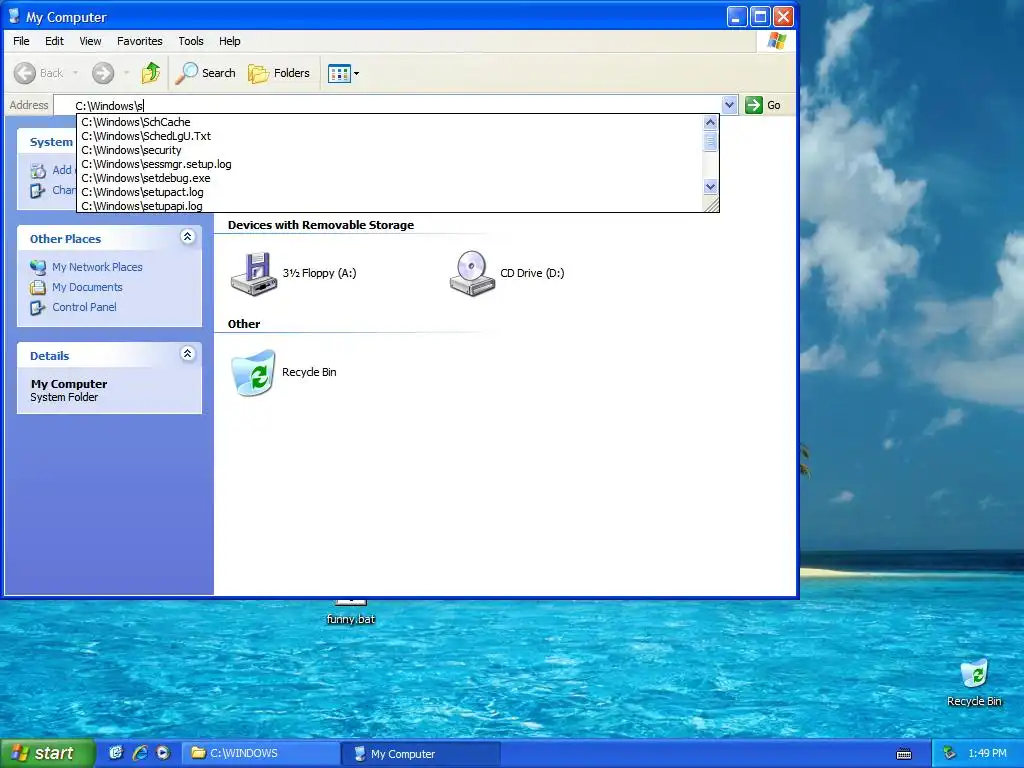Open My Documents link
The width and height of the screenshot is (1024, 768).
87,287
